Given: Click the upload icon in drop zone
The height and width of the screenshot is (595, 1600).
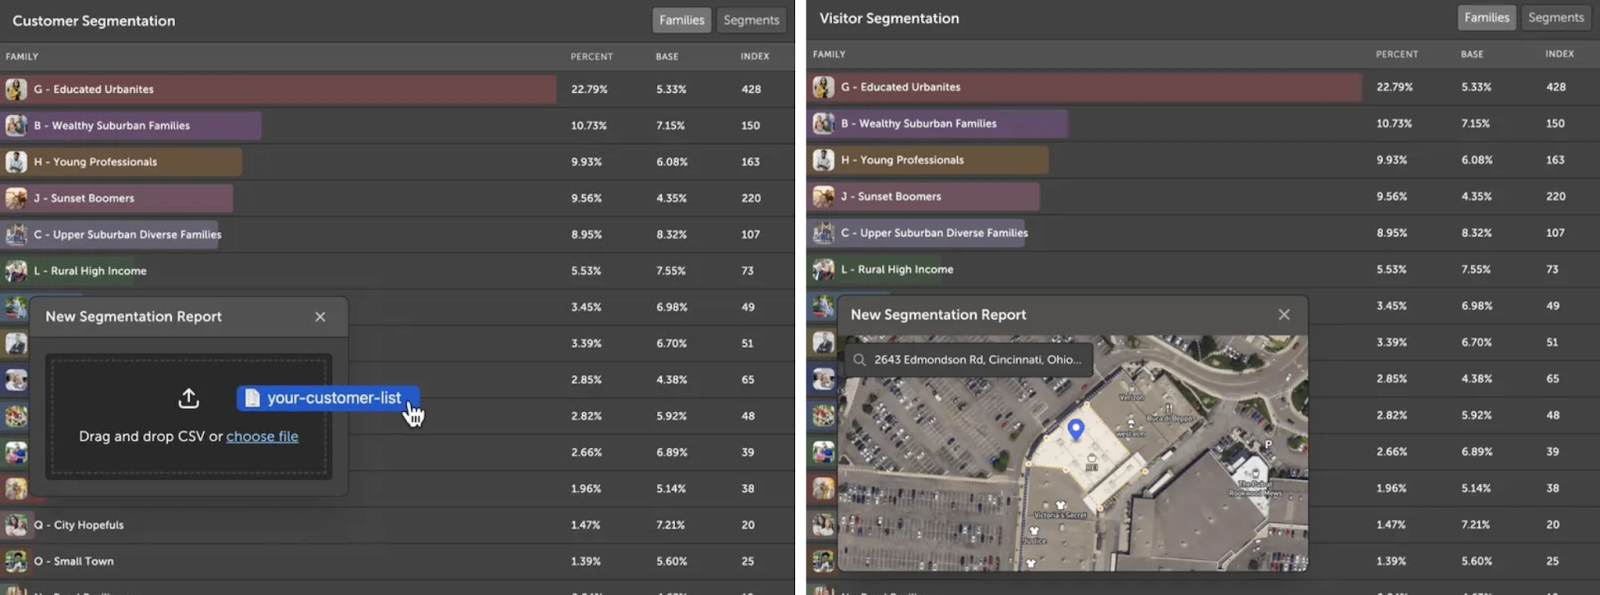Looking at the screenshot, I should pyautogui.click(x=188, y=399).
